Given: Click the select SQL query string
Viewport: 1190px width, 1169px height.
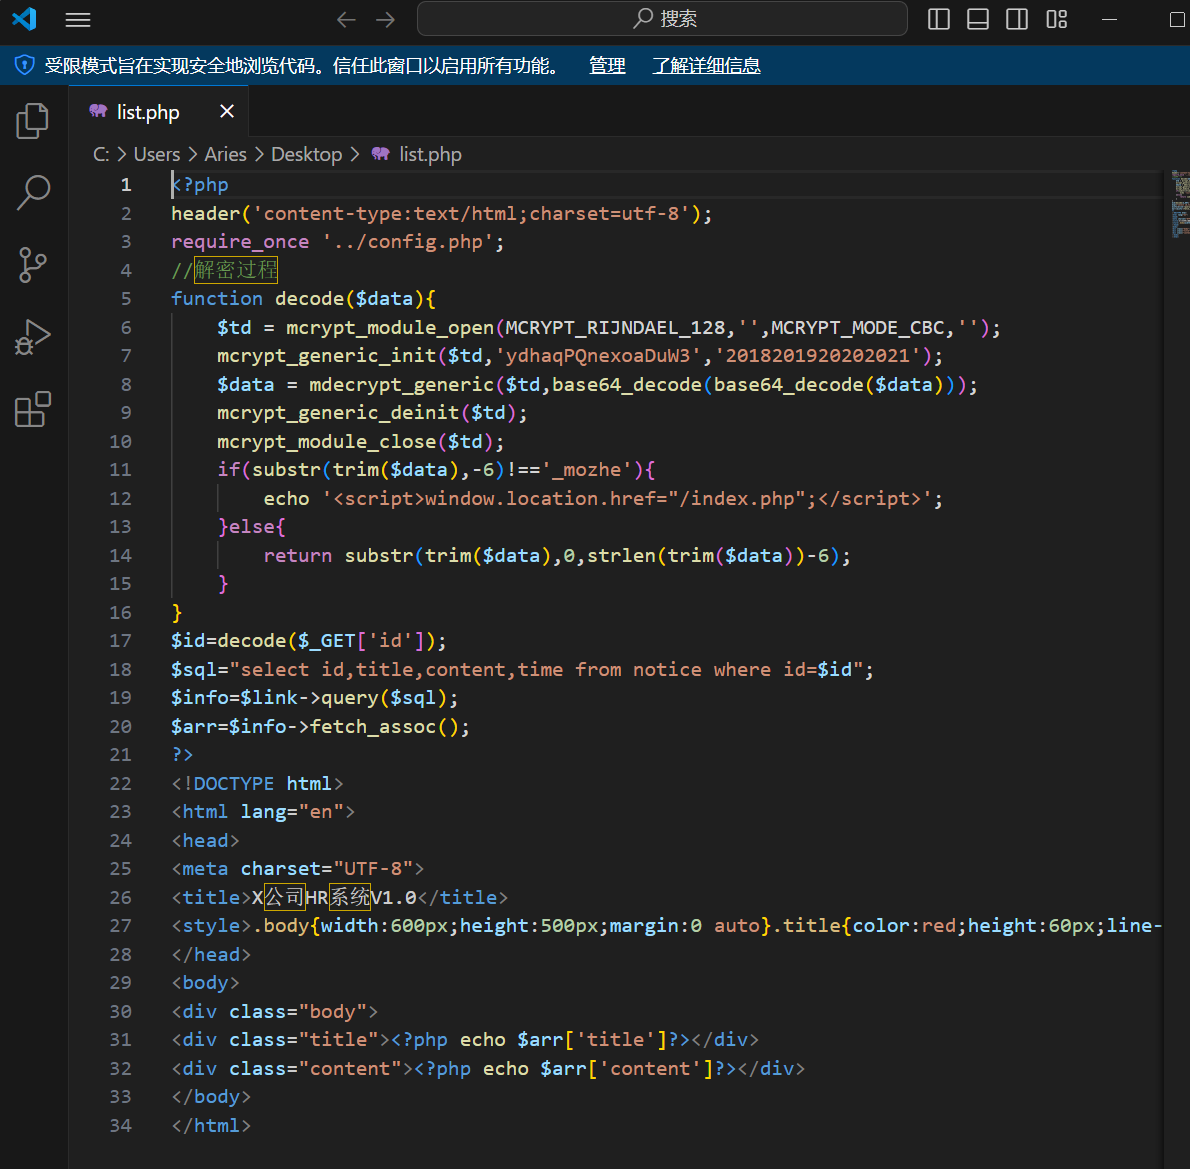Looking at the screenshot, I should pos(546,670).
